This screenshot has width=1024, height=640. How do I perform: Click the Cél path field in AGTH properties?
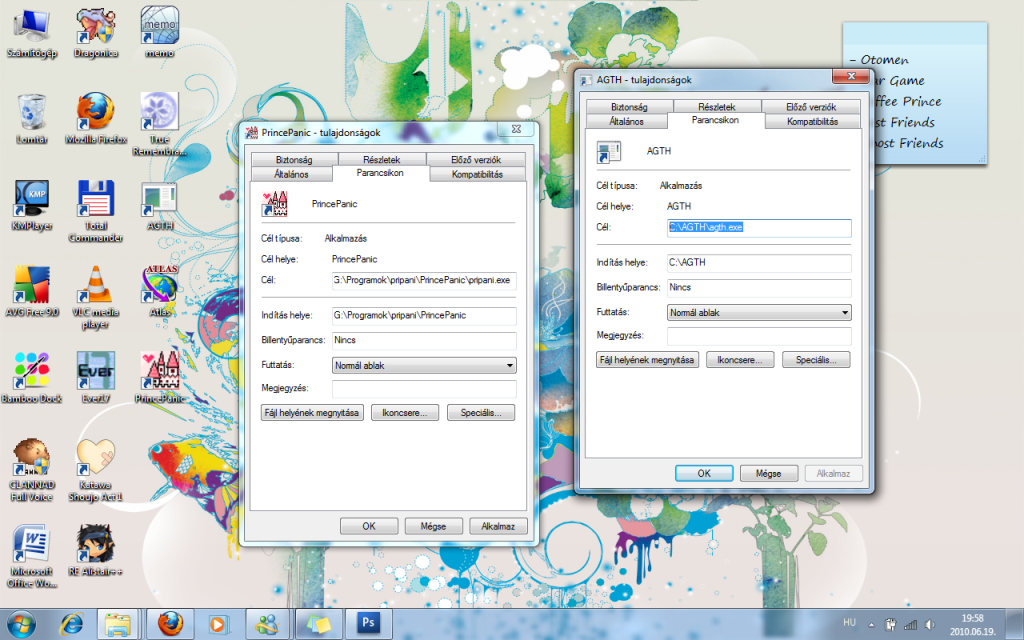click(759, 227)
